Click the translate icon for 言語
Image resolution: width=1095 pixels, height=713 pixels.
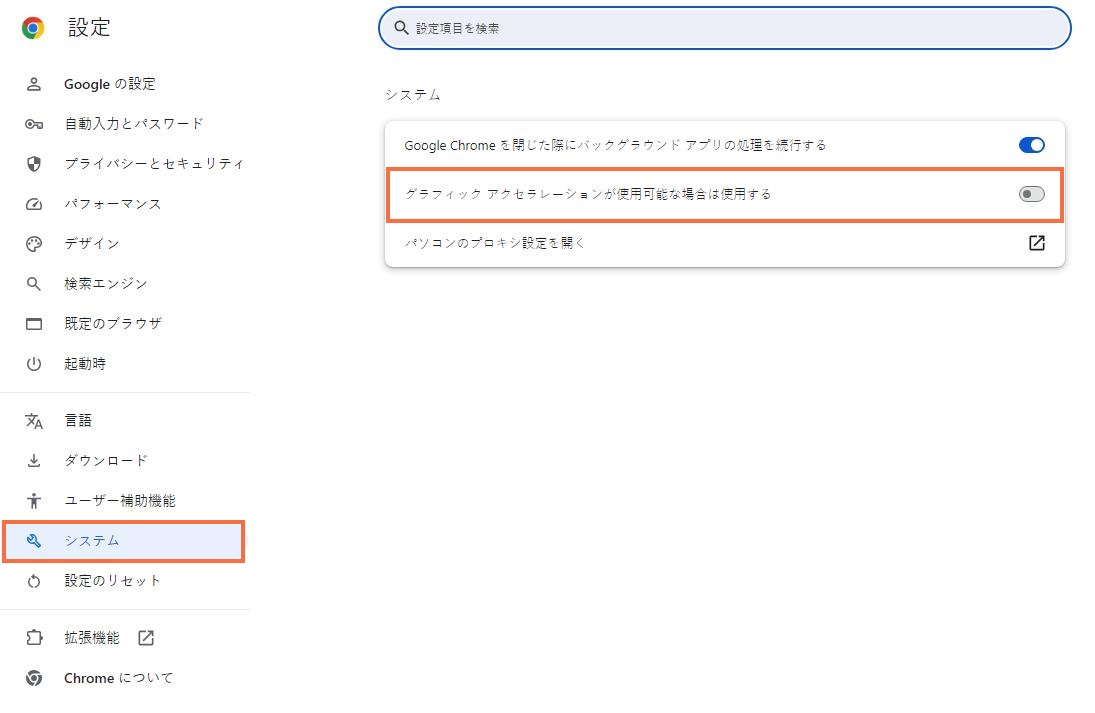[x=34, y=421]
